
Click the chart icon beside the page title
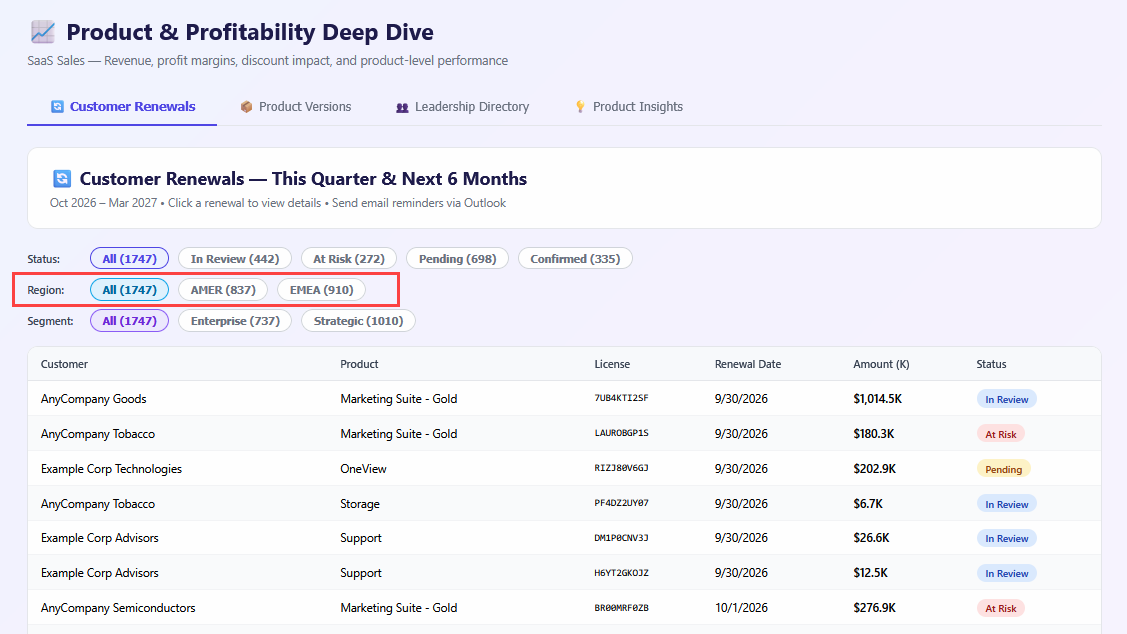pos(42,32)
